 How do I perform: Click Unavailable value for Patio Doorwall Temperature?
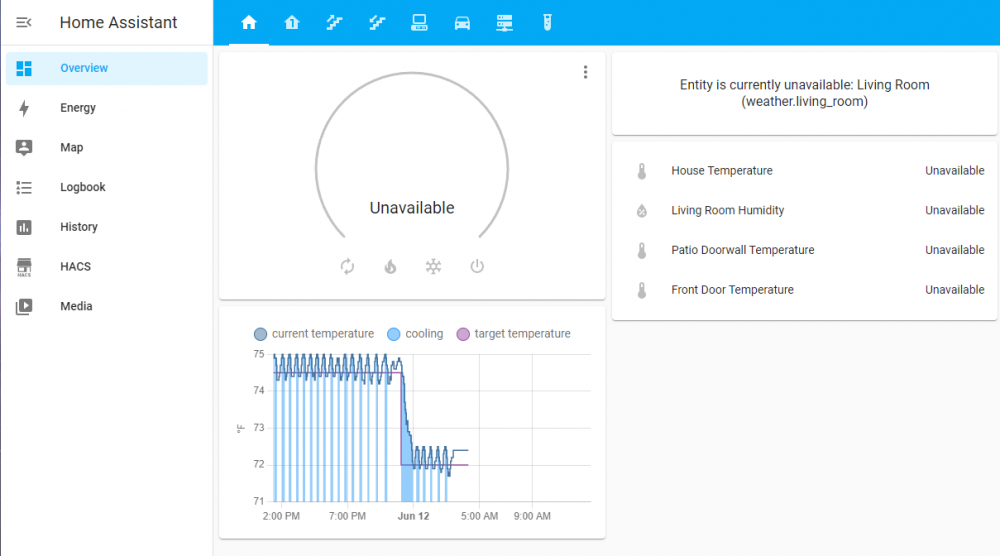pyautogui.click(x=955, y=250)
